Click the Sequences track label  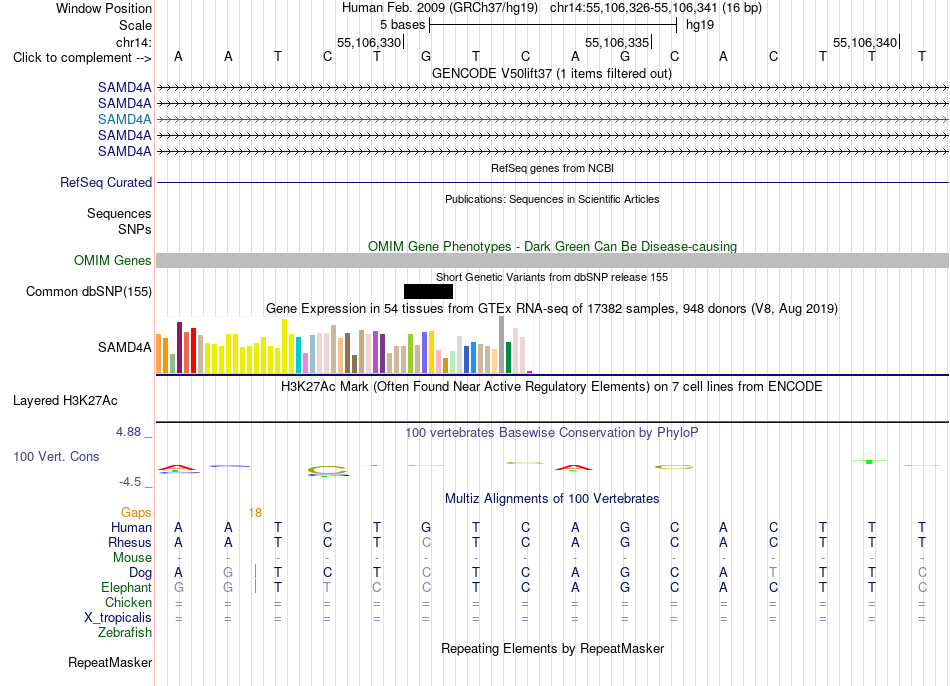click(x=119, y=213)
